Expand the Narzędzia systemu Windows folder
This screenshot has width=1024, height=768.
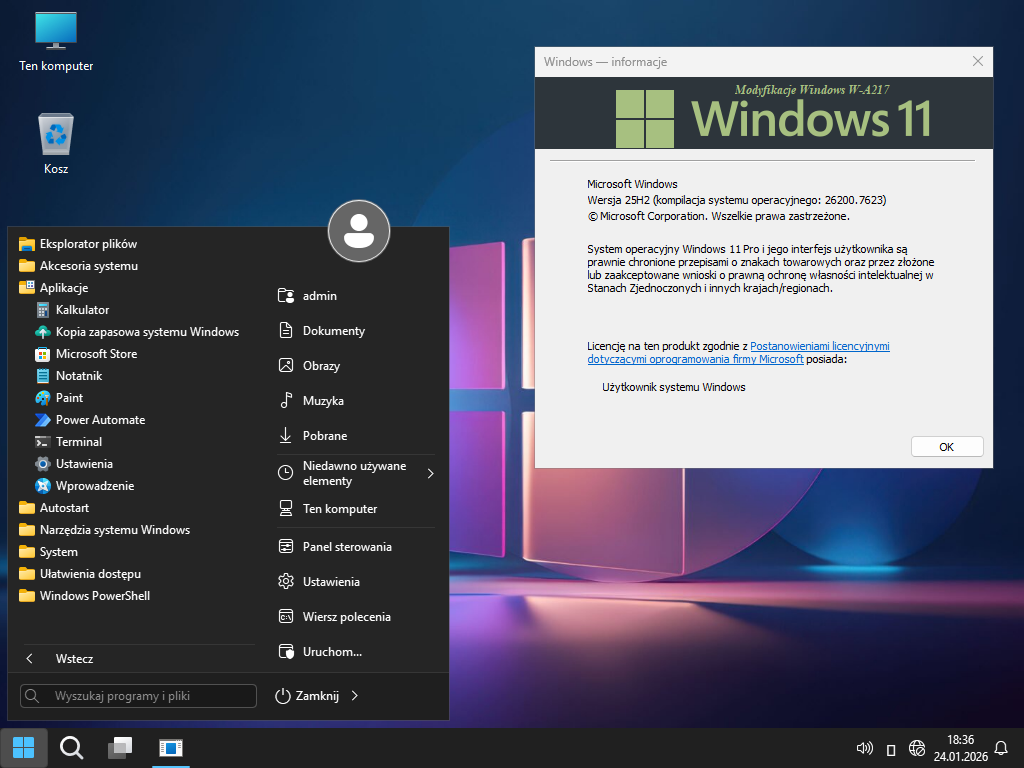(x=114, y=530)
